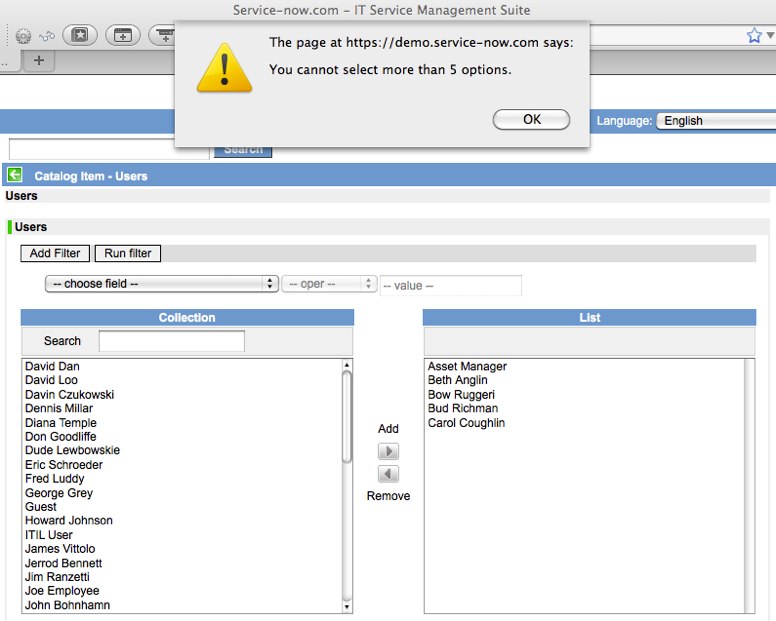The image size is (776, 621).
Task: Click the green back arrow icon
Action: pyautogui.click(x=14, y=175)
